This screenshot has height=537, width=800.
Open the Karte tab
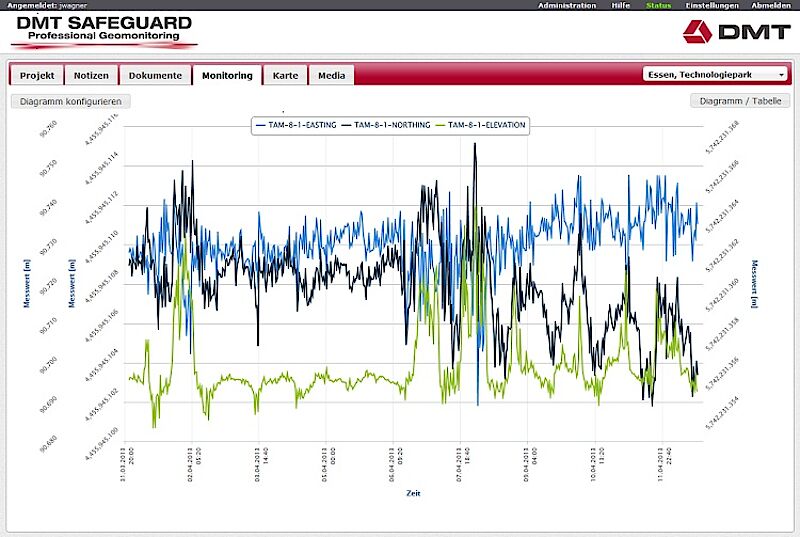click(285, 75)
